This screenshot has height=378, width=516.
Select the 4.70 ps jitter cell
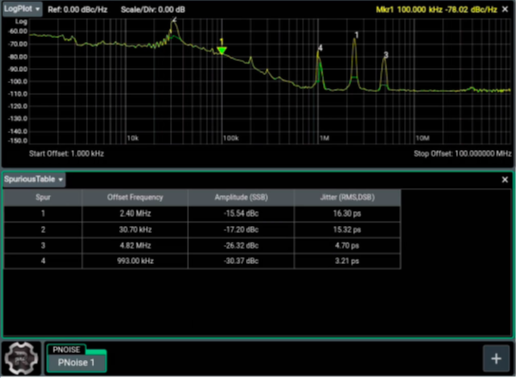click(347, 246)
